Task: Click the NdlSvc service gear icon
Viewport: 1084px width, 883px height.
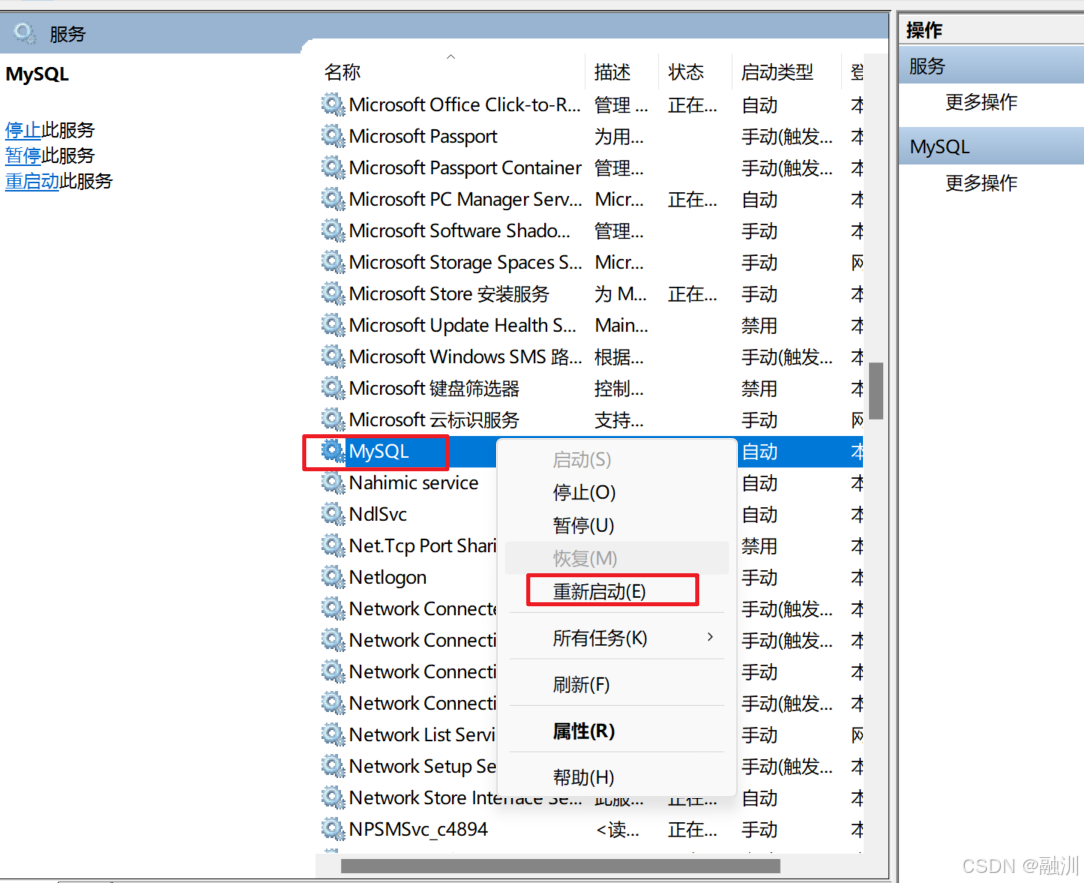Action: click(331, 514)
